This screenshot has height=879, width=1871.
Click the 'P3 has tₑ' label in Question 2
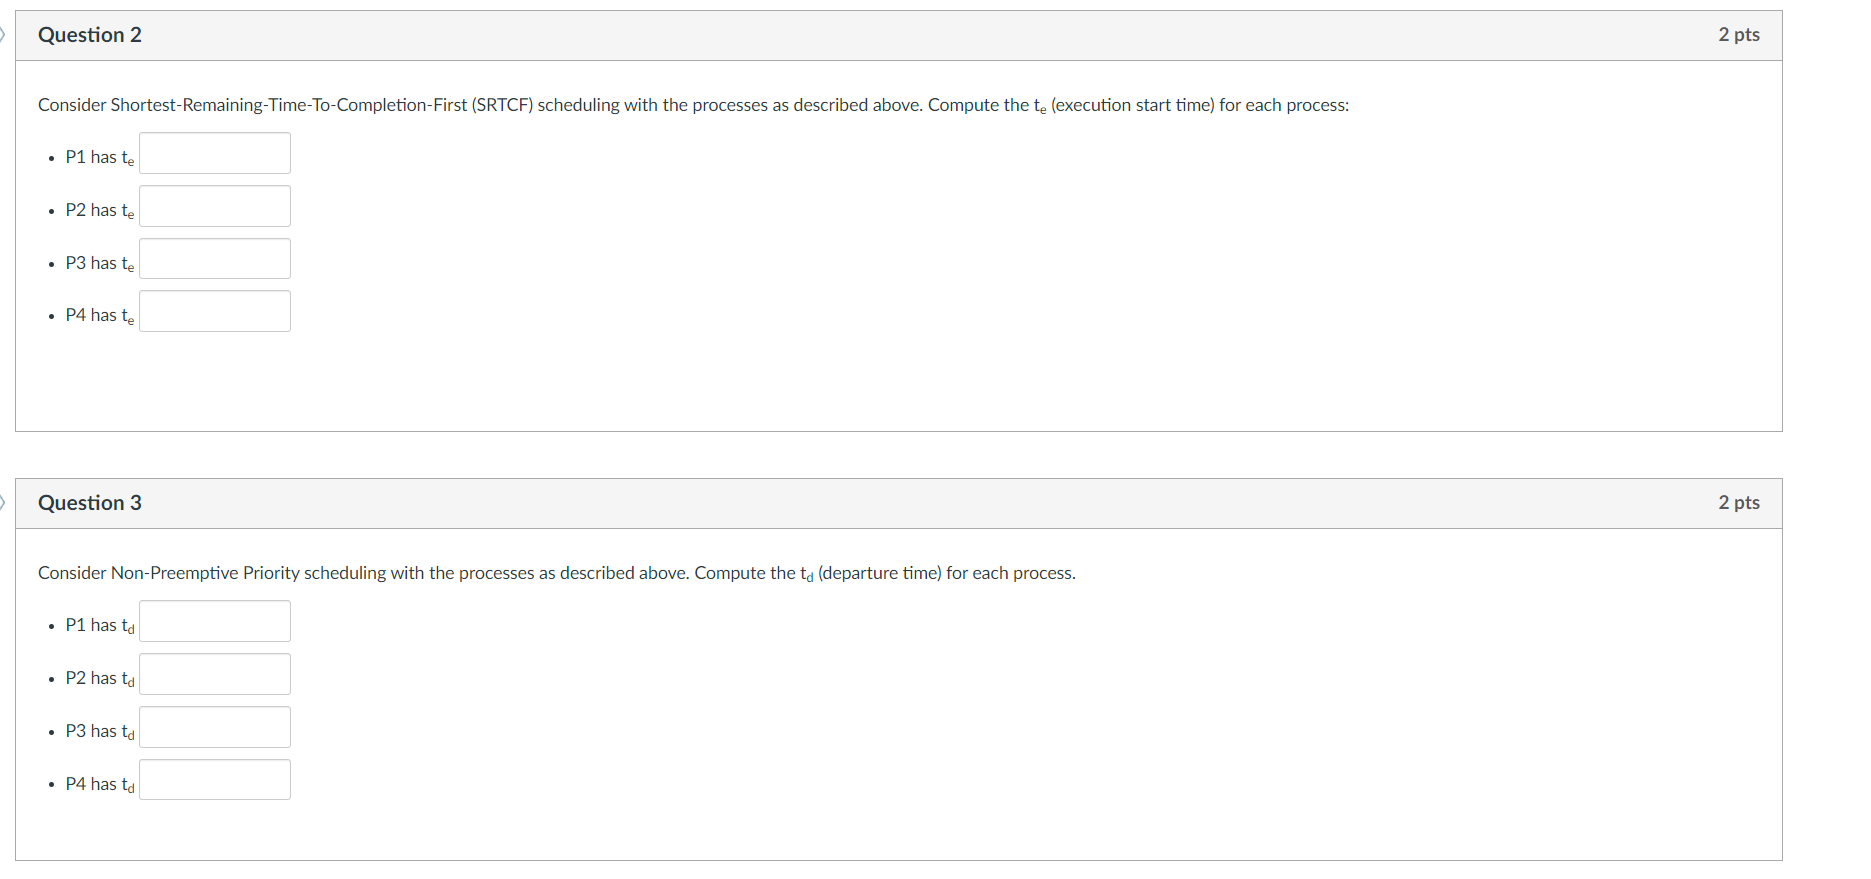pos(100,263)
